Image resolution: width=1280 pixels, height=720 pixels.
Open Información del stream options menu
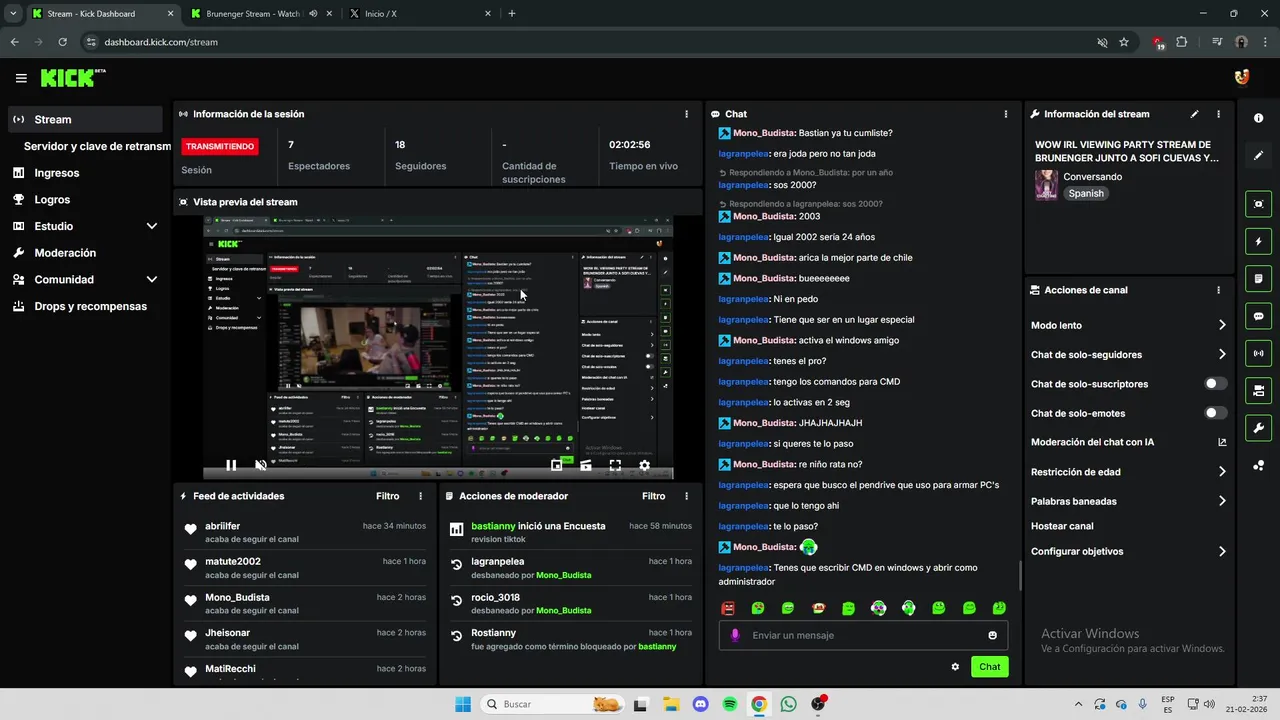pyautogui.click(x=1218, y=114)
